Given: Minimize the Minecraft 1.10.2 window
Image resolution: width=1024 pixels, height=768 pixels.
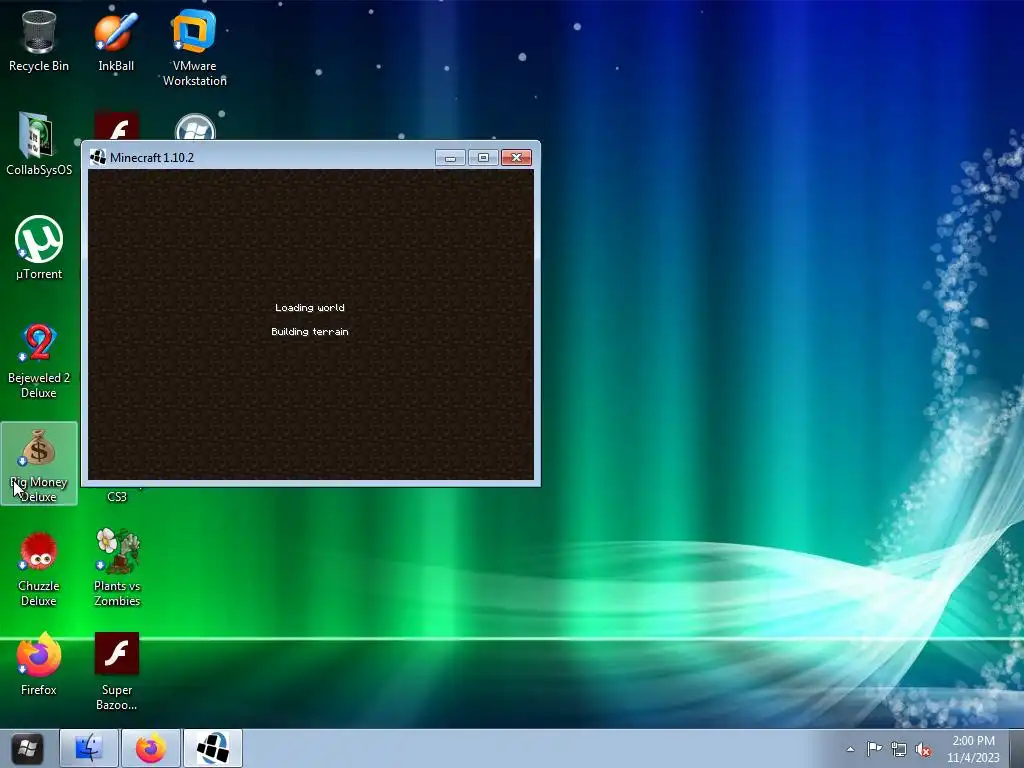Looking at the screenshot, I should [450, 157].
